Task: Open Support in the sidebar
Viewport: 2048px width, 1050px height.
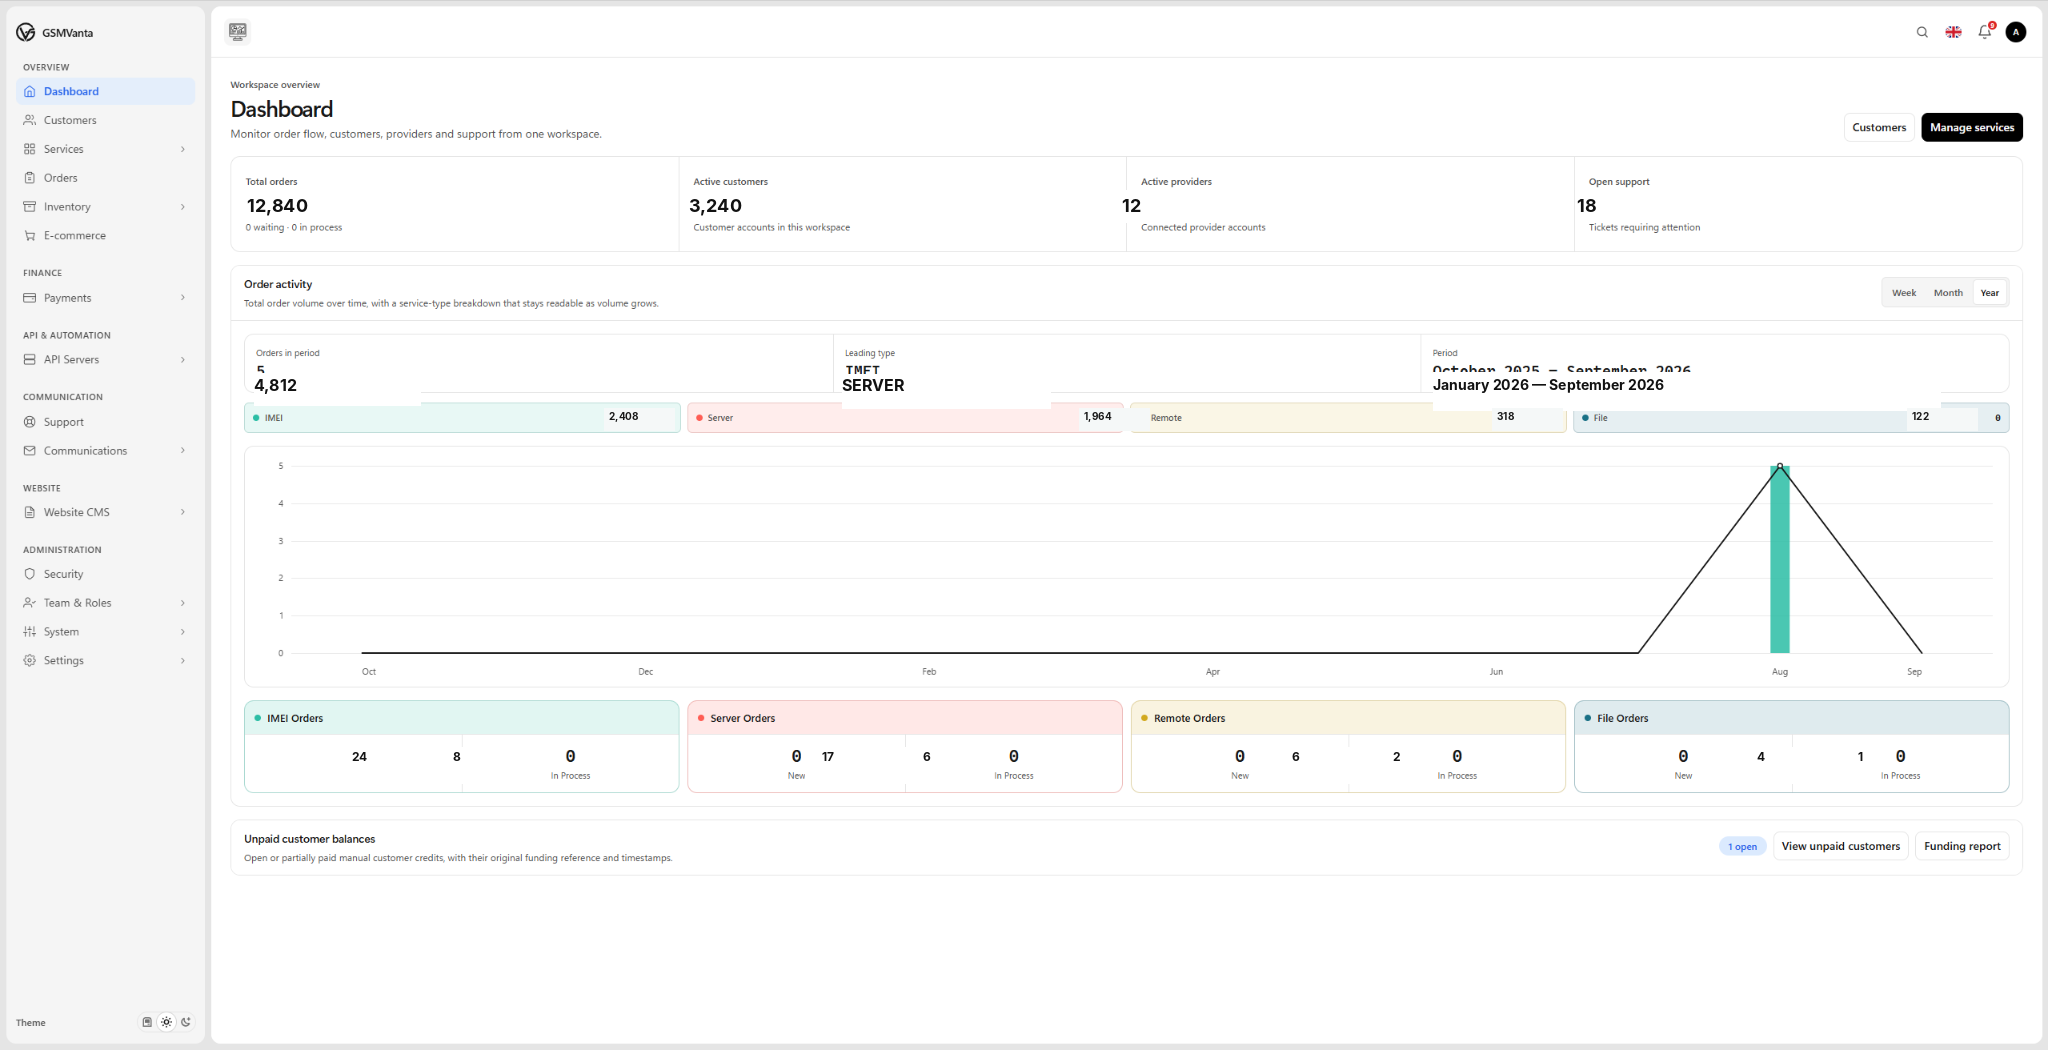Action: (x=105, y=422)
